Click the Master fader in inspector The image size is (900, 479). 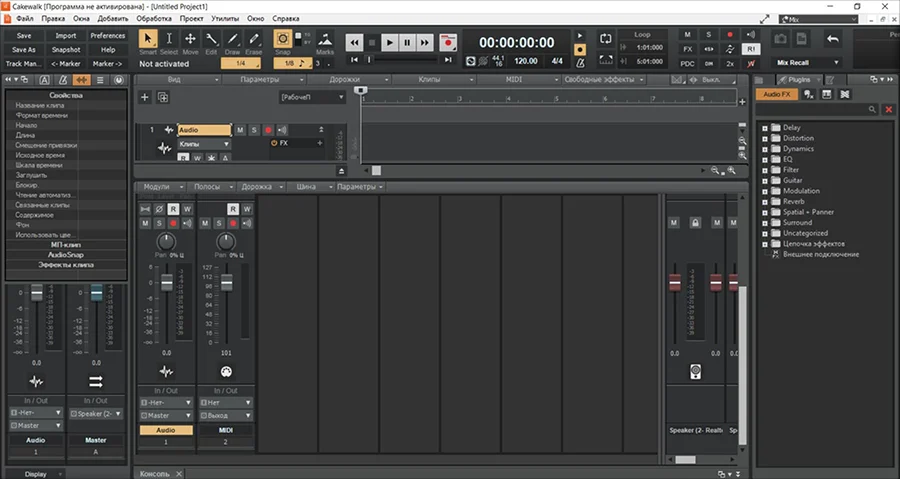(96, 292)
